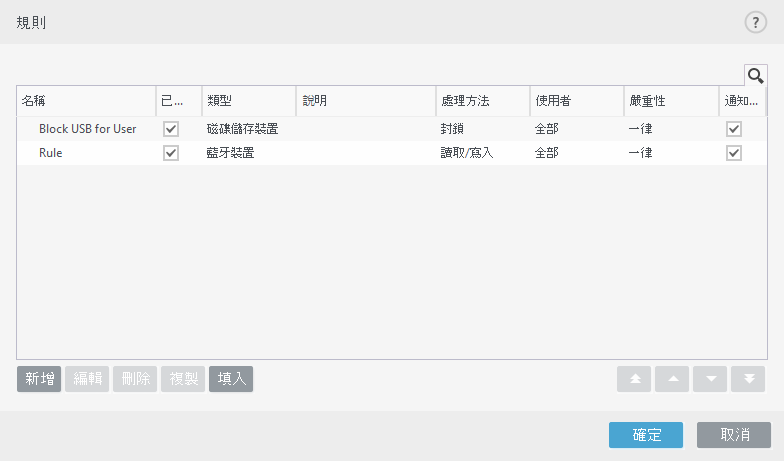
Task: Confirm with the 確定 button
Action: pos(646,435)
